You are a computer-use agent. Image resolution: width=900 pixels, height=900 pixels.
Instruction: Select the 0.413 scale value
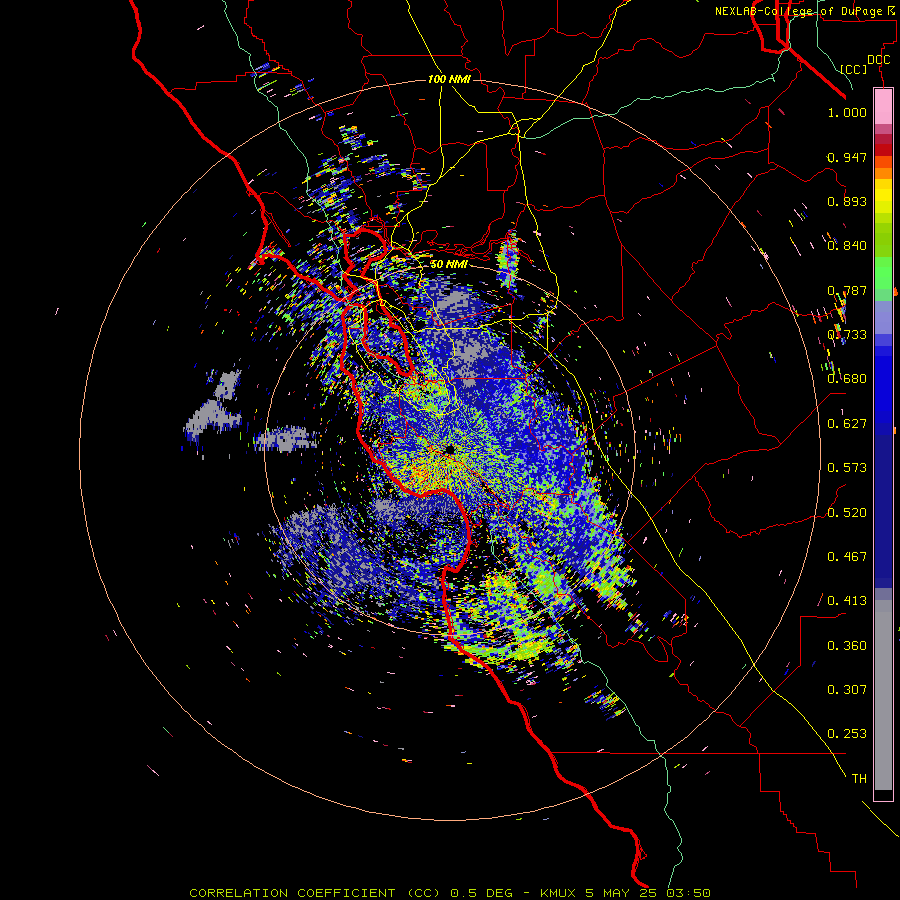[847, 601]
